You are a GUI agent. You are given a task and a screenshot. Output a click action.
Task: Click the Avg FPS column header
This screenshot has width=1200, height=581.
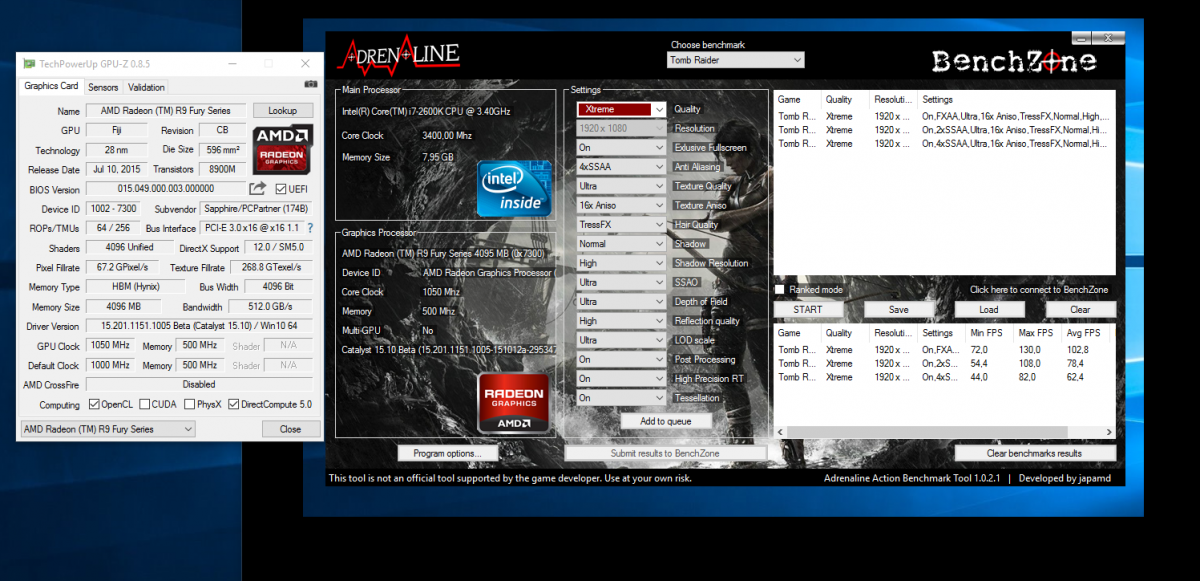tap(1083, 333)
